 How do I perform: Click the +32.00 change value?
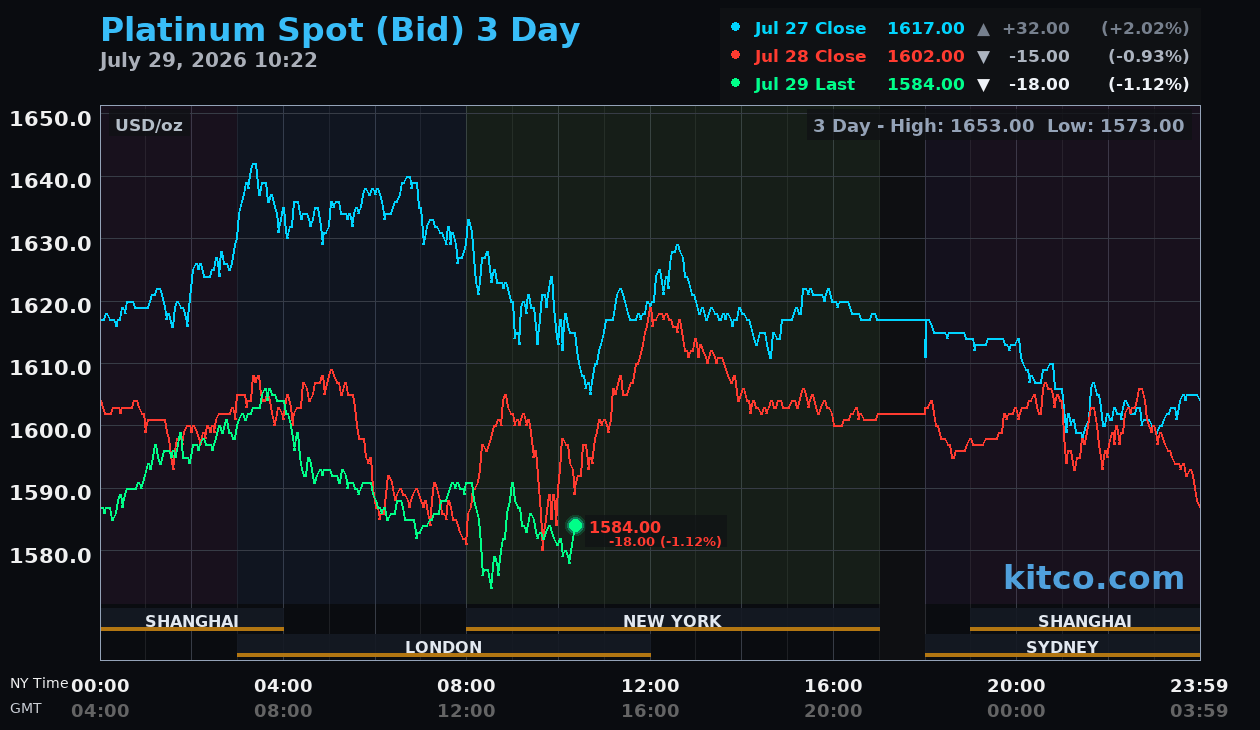pyautogui.click(x=1035, y=29)
